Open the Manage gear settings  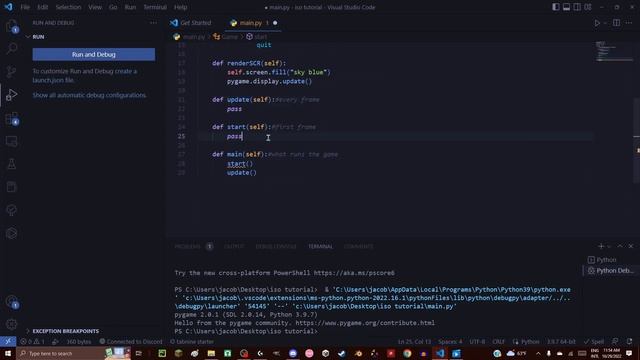click(11, 324)
